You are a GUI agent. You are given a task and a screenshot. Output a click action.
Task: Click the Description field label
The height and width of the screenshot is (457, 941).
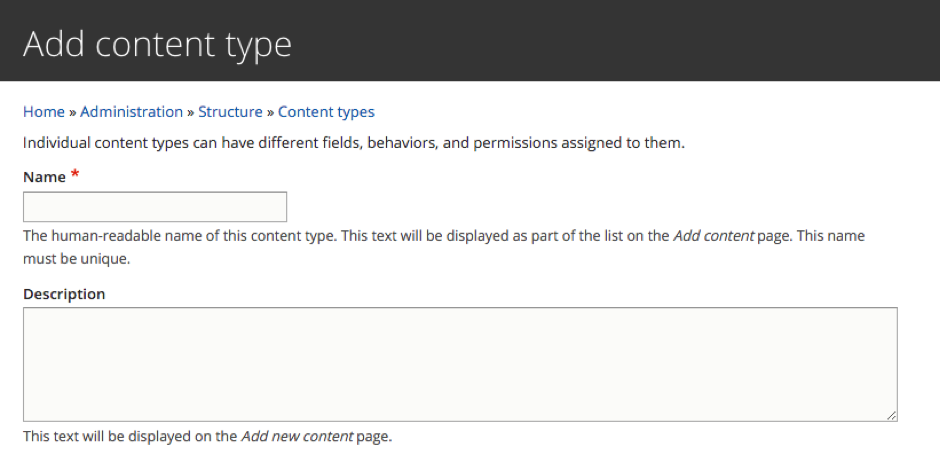click(64, 294)
